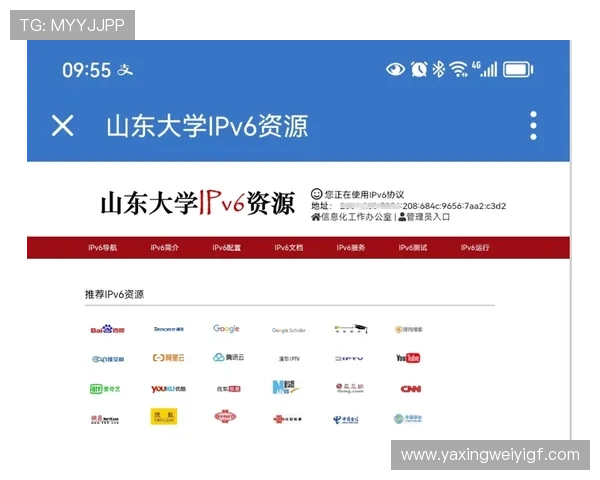The image size is (600, 480).
Task: Open the Baidu logo link
Action: [x=108, y=329]
